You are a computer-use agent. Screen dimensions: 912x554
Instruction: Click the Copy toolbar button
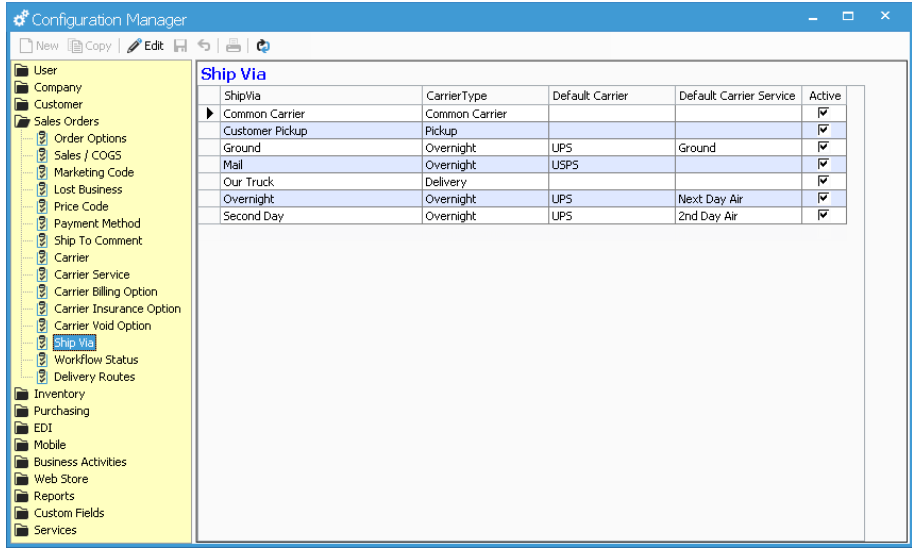(90, 45)
